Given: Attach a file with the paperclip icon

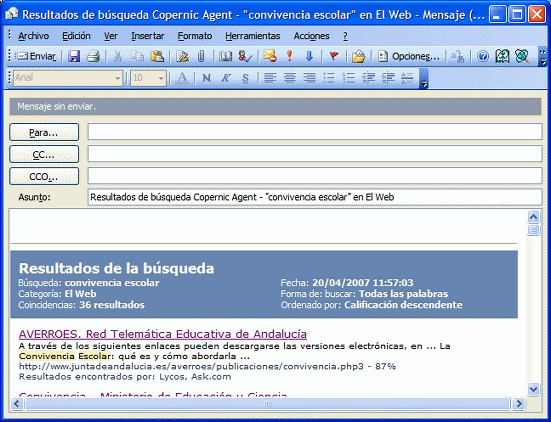Looking at the screenshot, I should click(201, 56).
